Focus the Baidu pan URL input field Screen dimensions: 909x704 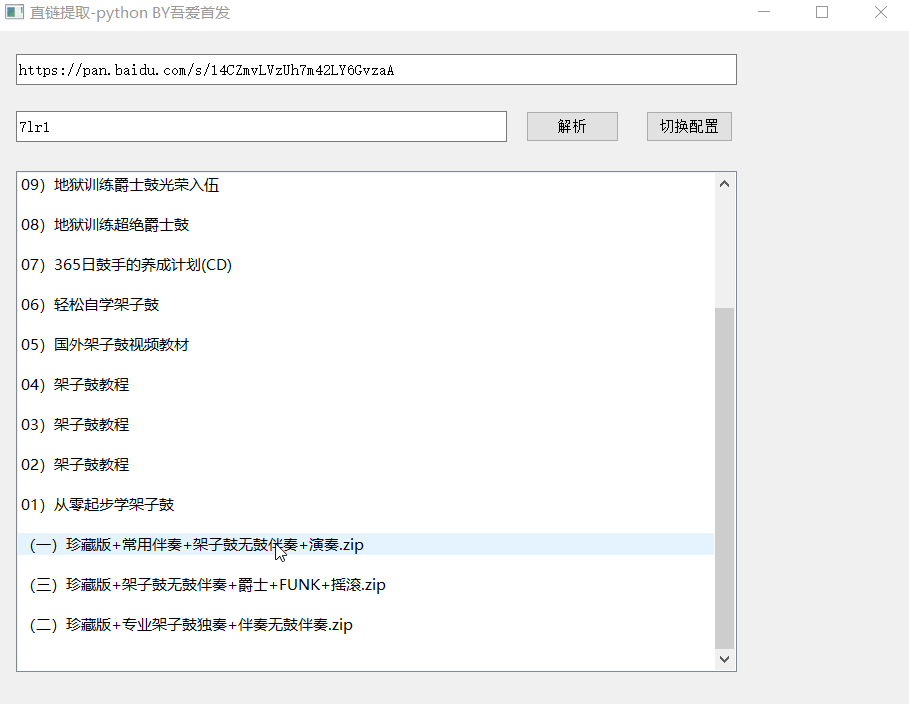(376, 70)
